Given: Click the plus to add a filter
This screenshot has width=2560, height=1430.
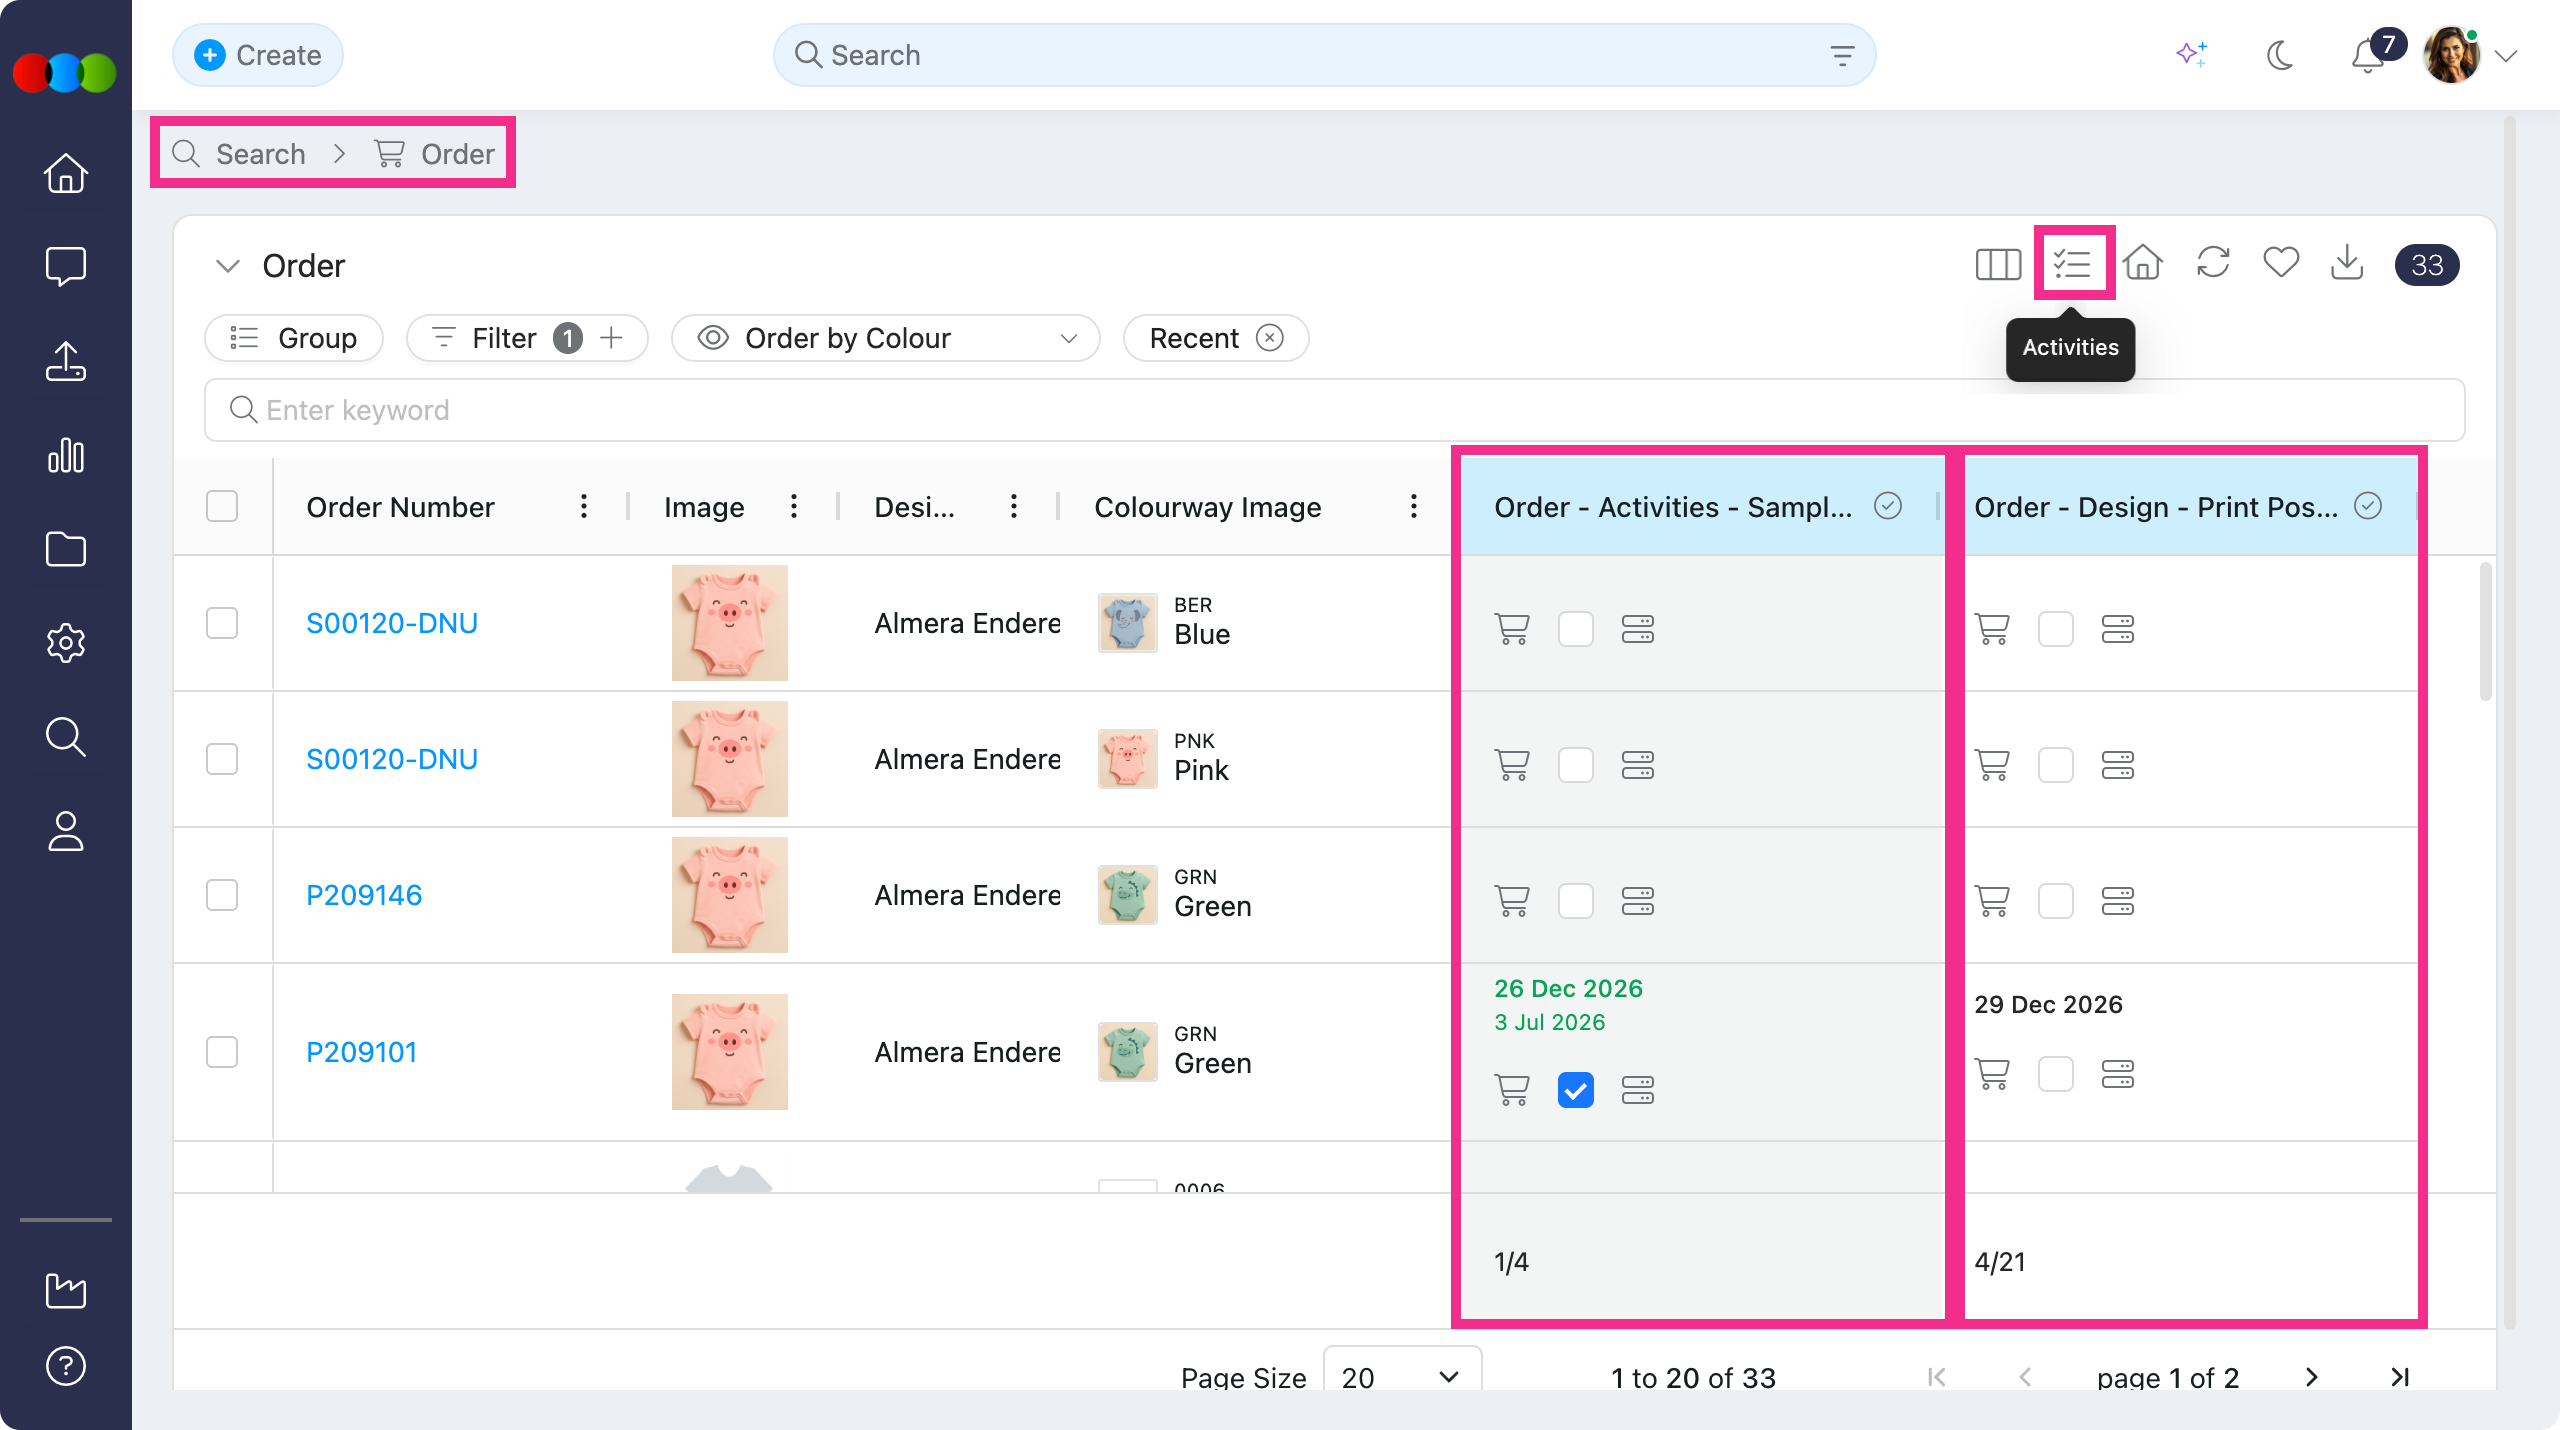Looking at the screenshot, I should [x=612, y=338].
